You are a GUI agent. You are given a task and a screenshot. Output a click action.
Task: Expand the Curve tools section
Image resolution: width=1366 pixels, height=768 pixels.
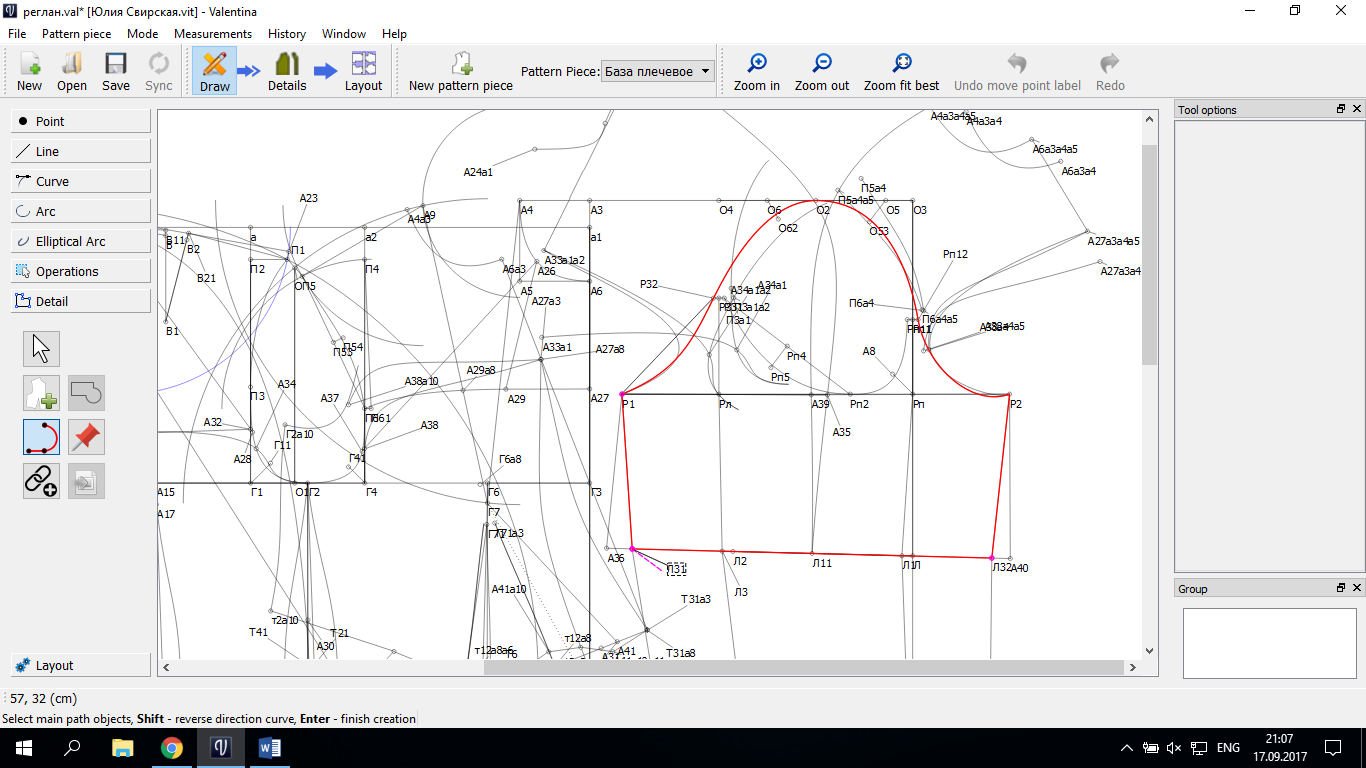point(81,181)
